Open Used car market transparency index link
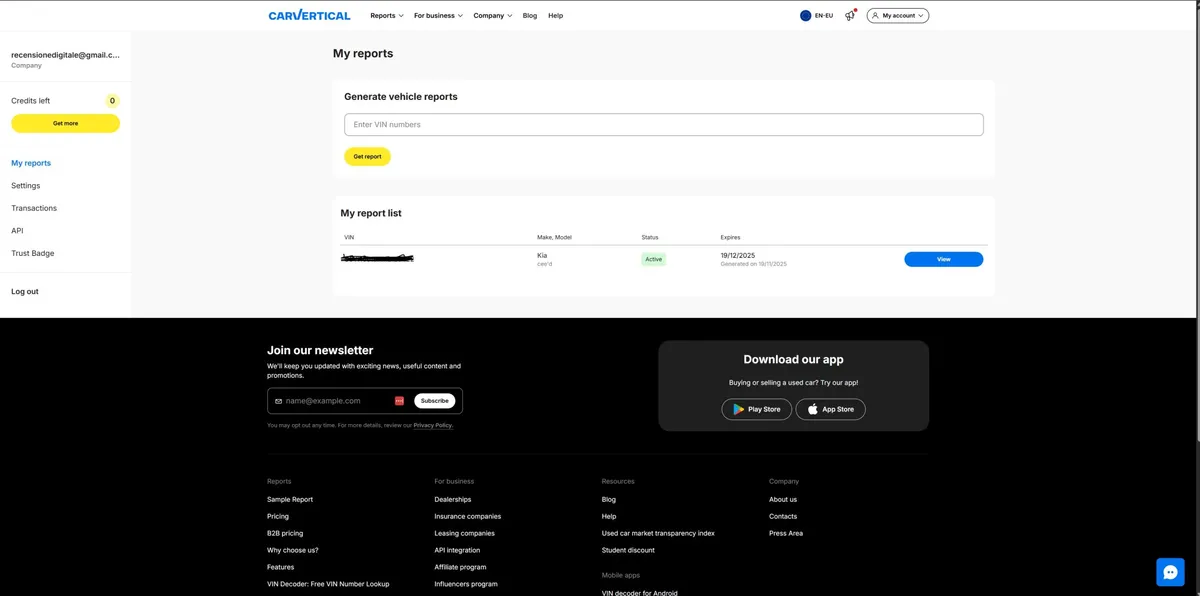1200x596 pixels. pyautogui.click(x=658, y=534)
